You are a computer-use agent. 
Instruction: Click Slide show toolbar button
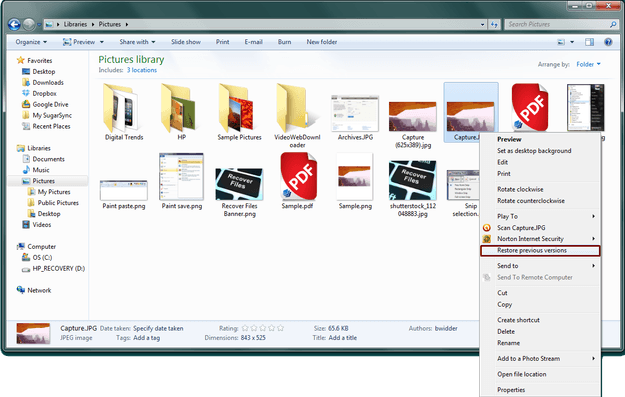point(186,42)
